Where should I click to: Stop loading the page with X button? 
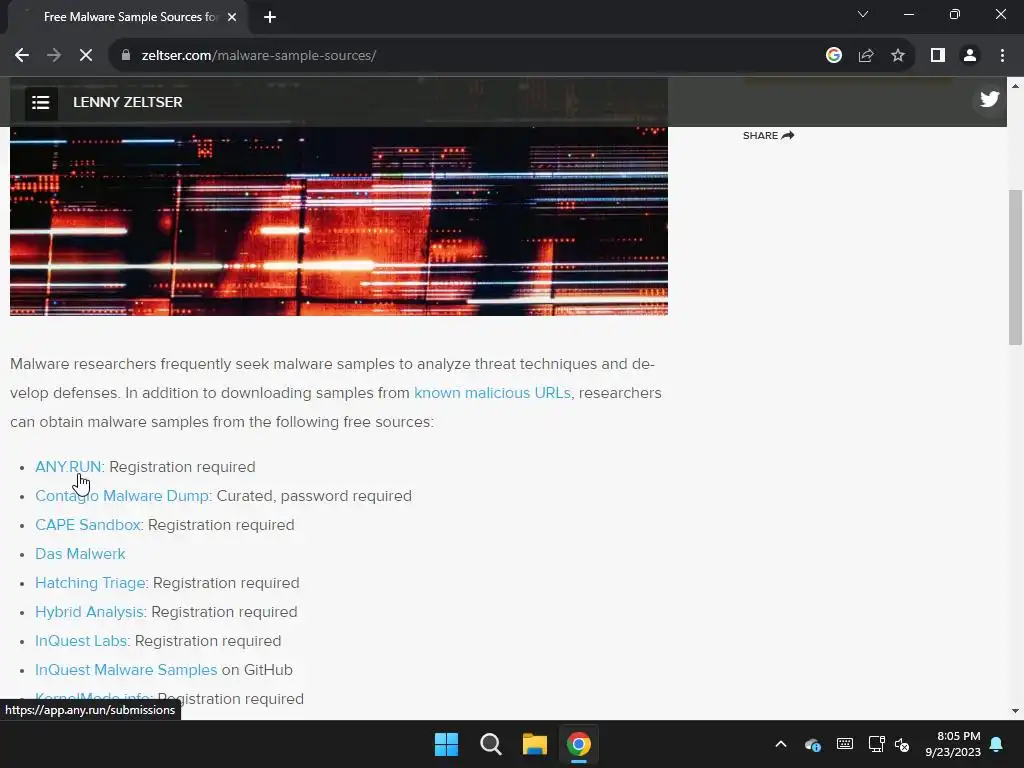86,56
